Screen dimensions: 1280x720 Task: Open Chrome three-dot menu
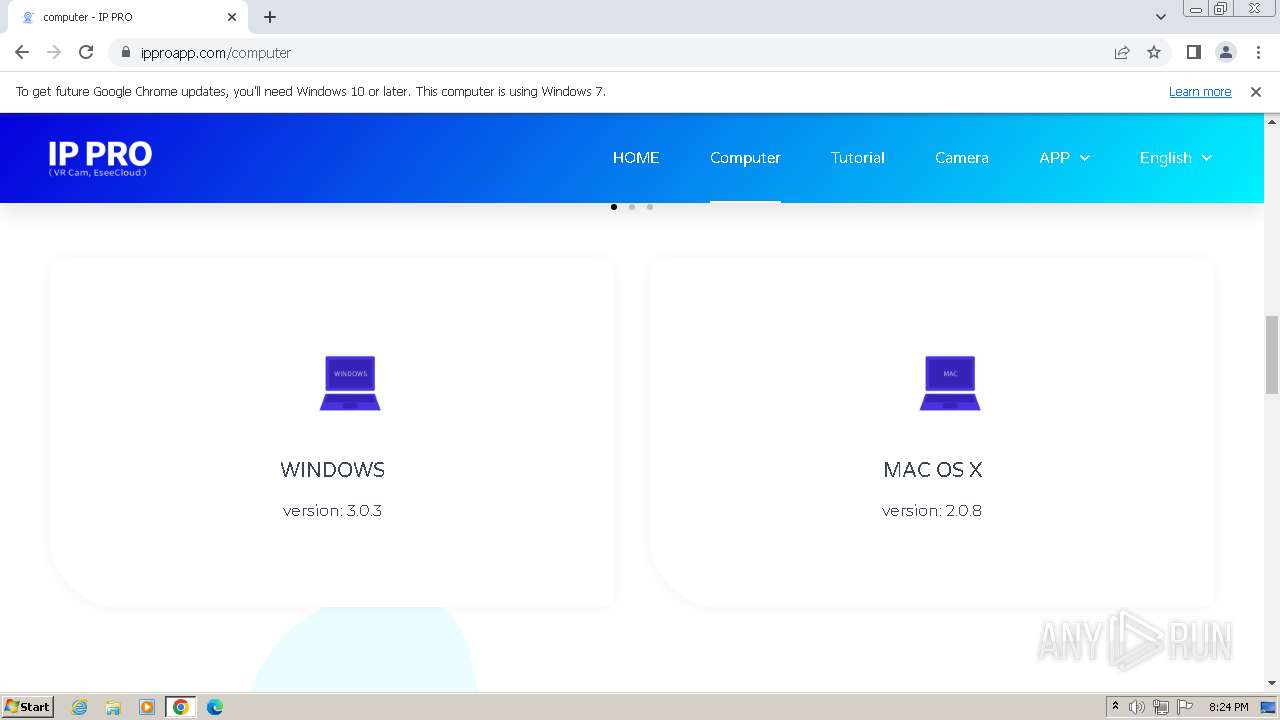point(1258,52)
